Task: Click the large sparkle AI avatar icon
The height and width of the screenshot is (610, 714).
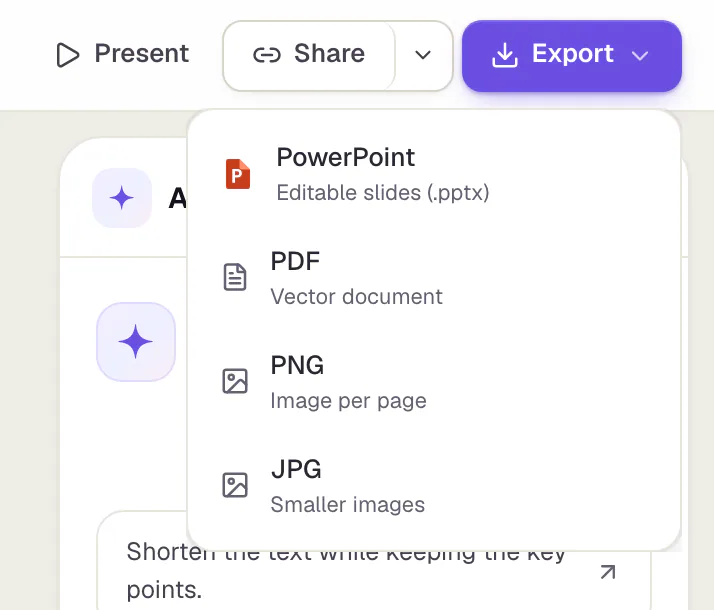Action: coord(136,341)
